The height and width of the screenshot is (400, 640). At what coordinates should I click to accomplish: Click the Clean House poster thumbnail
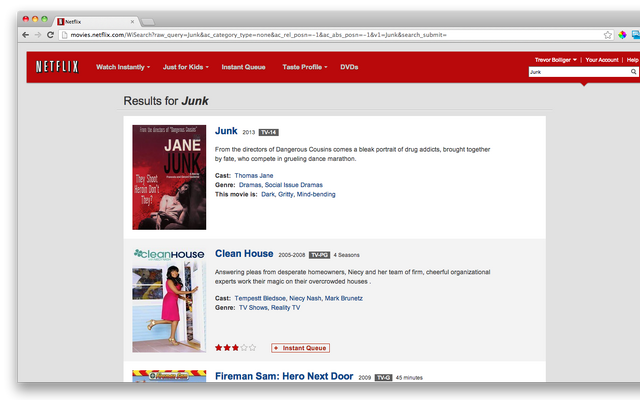coord(169,300)
